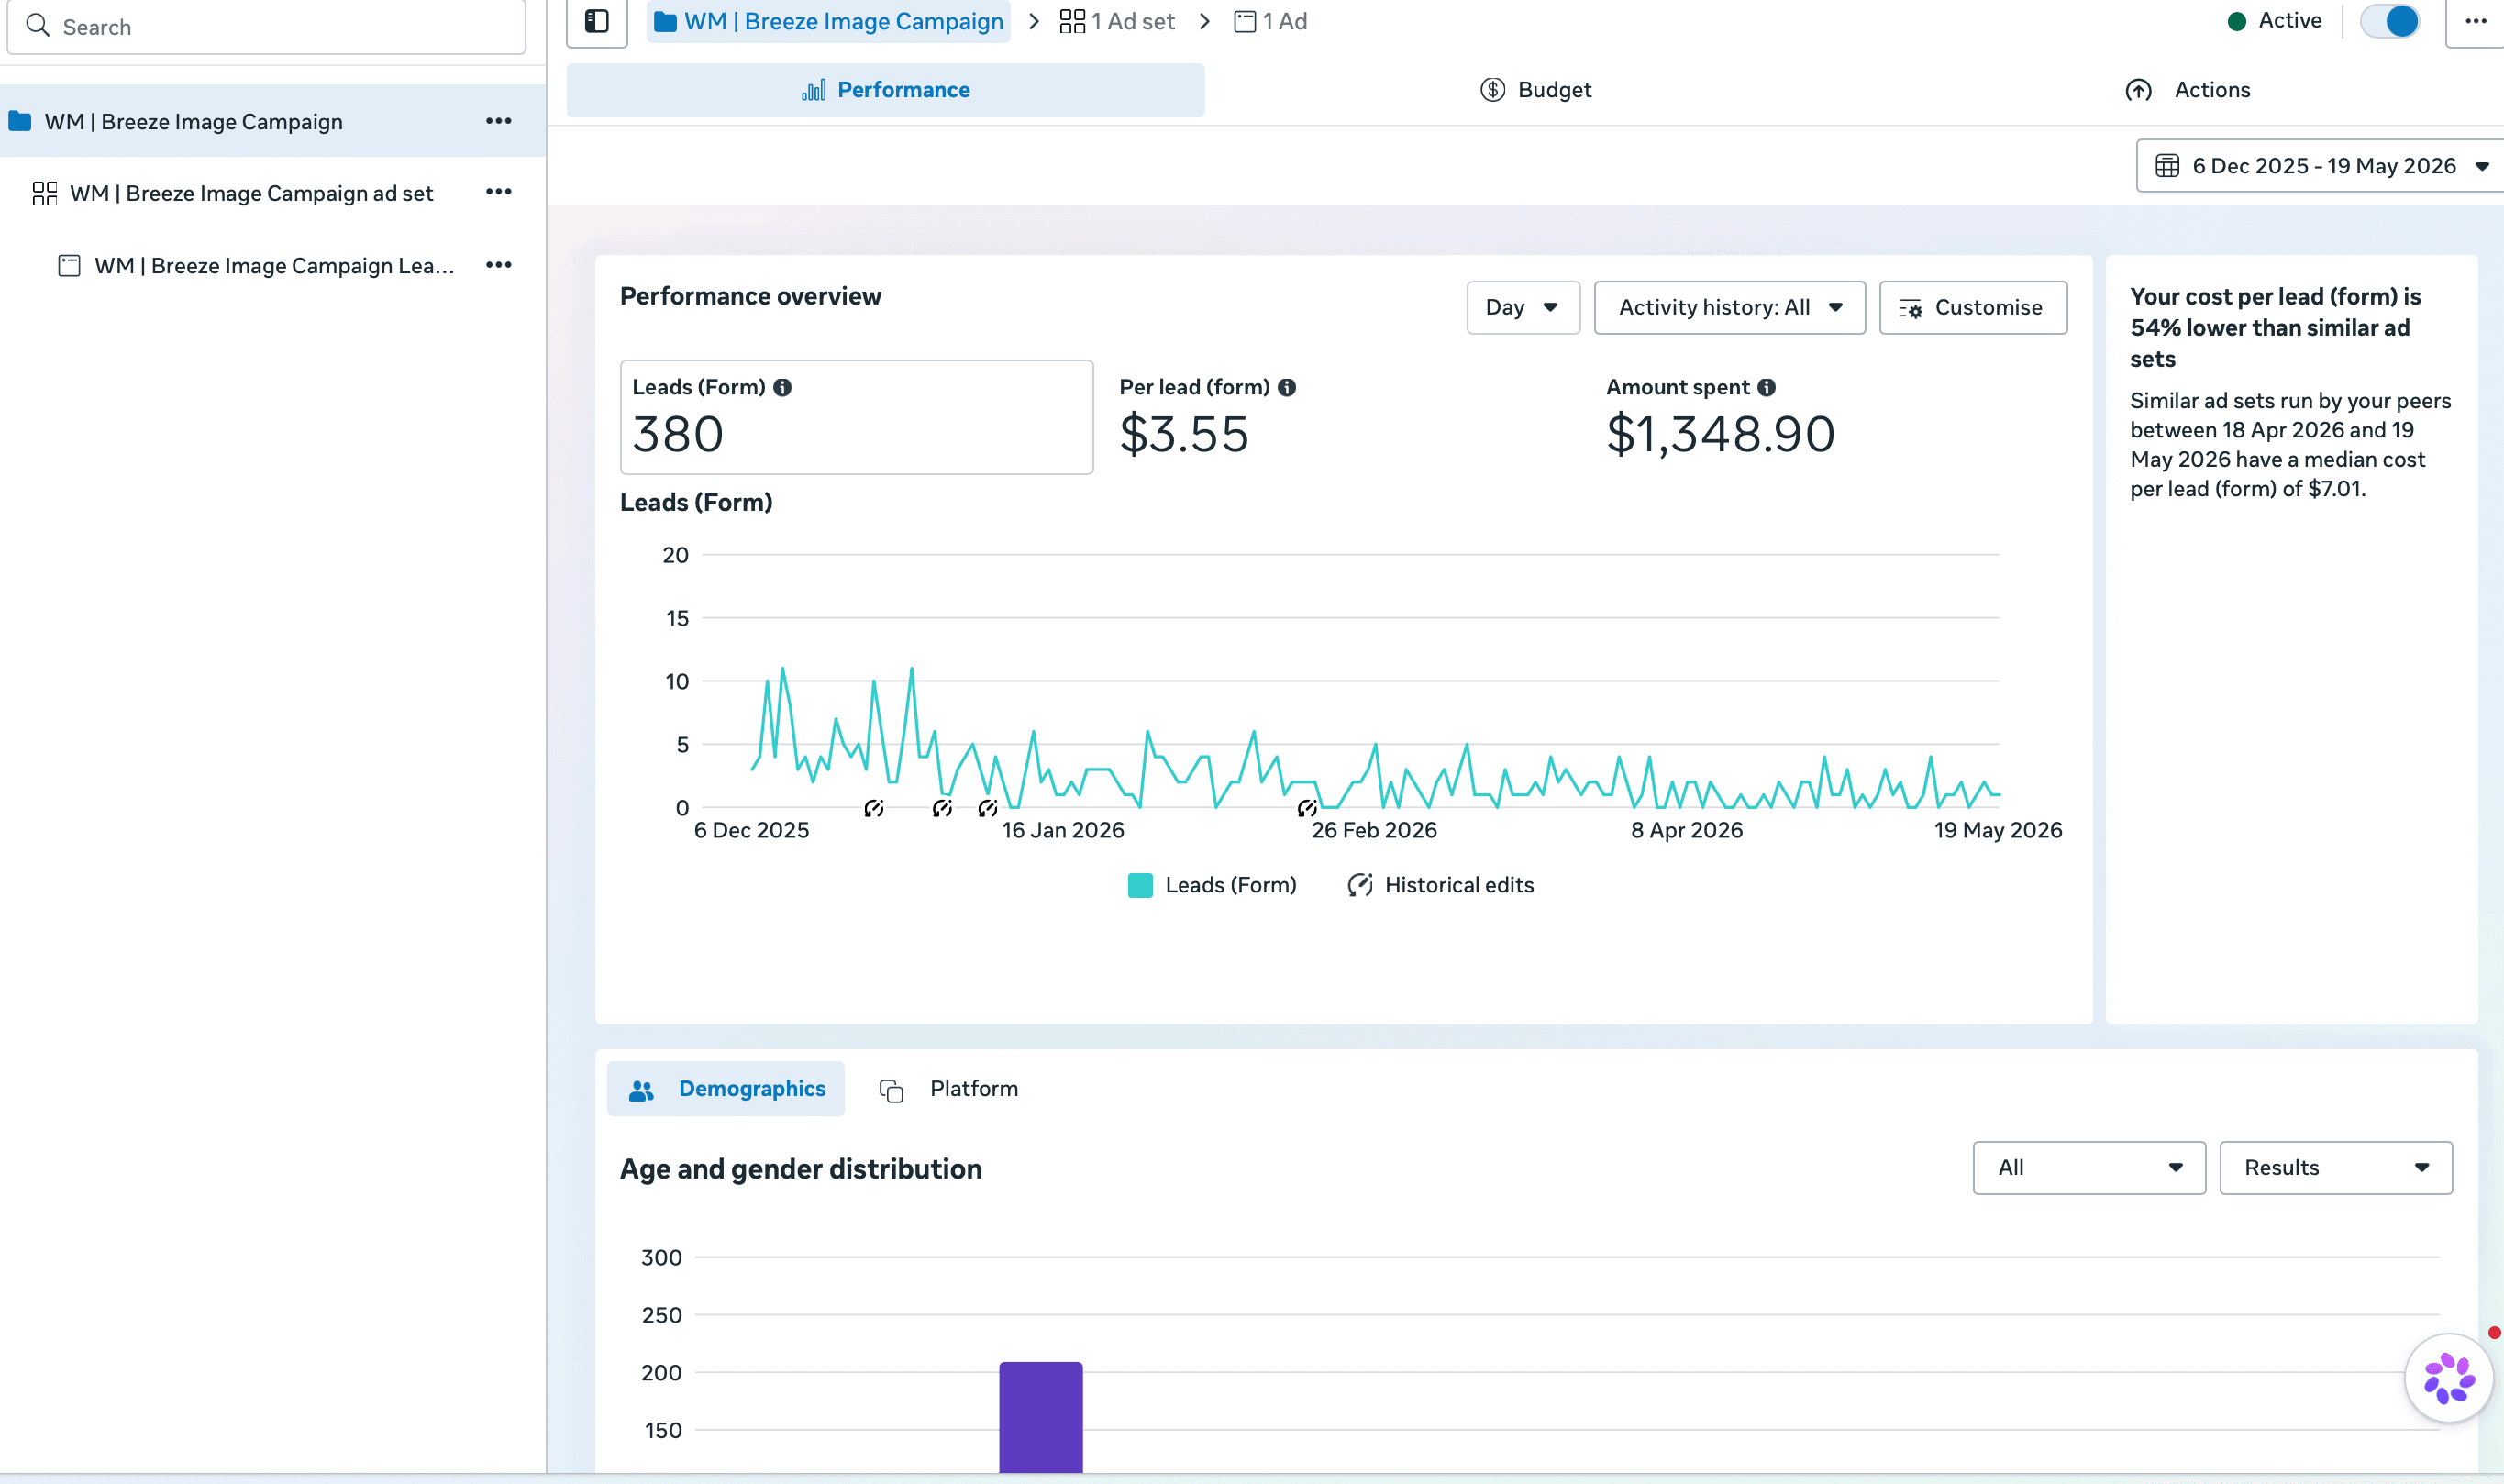
Task: Click the info icon next to Per lead (form)
Action: (x=1287, y=387)
